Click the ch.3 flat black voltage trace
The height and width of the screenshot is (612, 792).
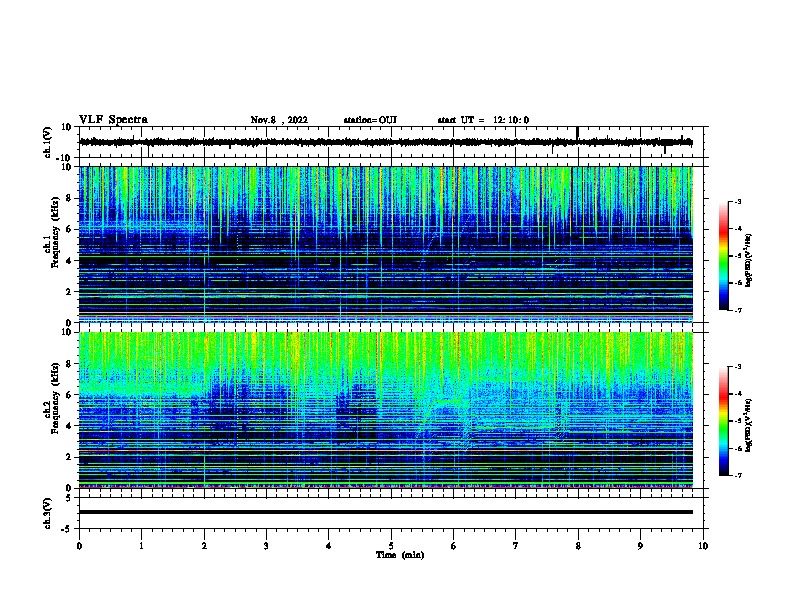tap(385, 512)
